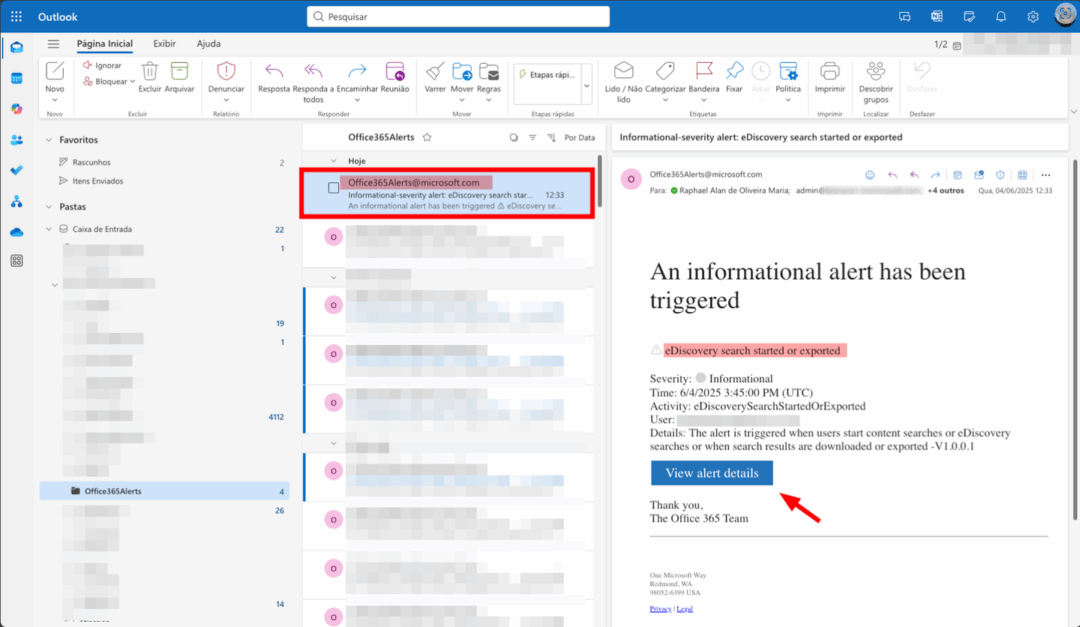Select the Office365Alerts folder in Pastas
Screen dimensions: 1080x627
165,491
